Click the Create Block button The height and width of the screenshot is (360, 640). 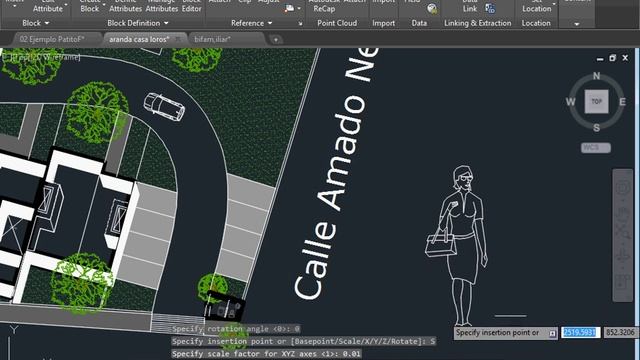click(x=90, y=6)
